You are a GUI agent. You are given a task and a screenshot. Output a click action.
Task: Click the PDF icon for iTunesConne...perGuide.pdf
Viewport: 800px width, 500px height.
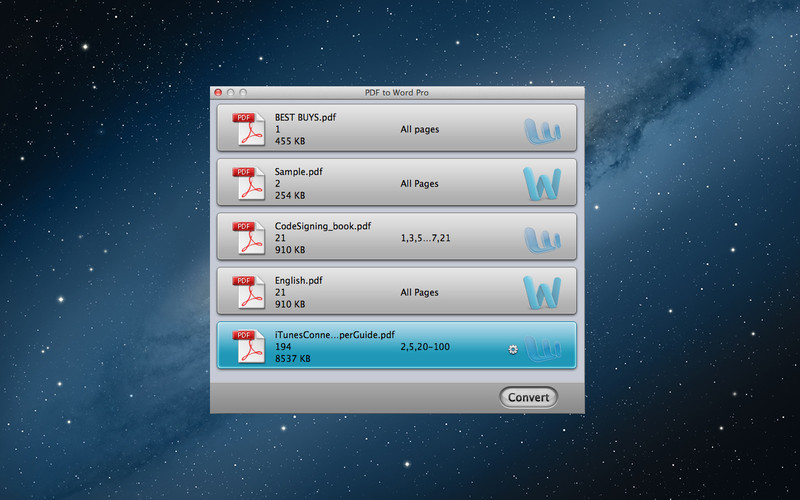point(248,346)
